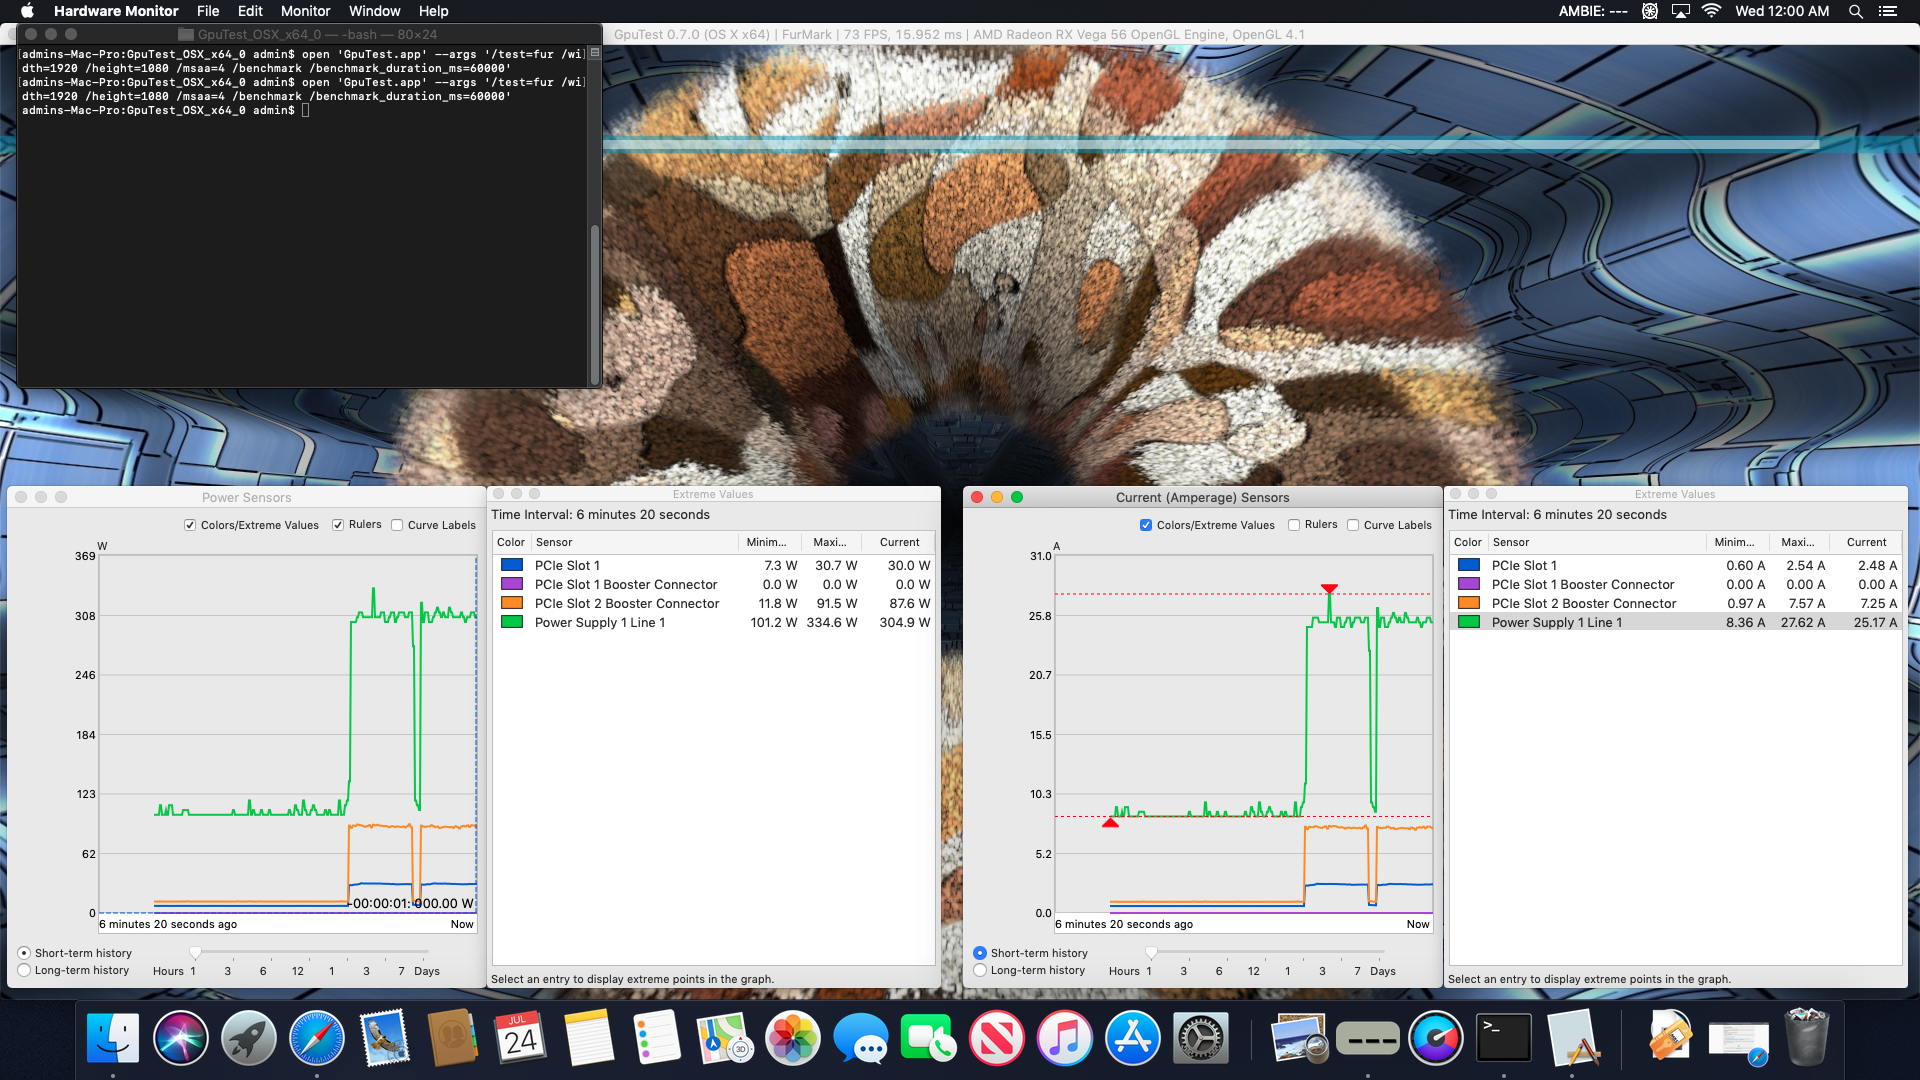This screenshot has height=1080, width=1920.
Task: Launch Siri from the dock
Action: (x=181, y=1038)
